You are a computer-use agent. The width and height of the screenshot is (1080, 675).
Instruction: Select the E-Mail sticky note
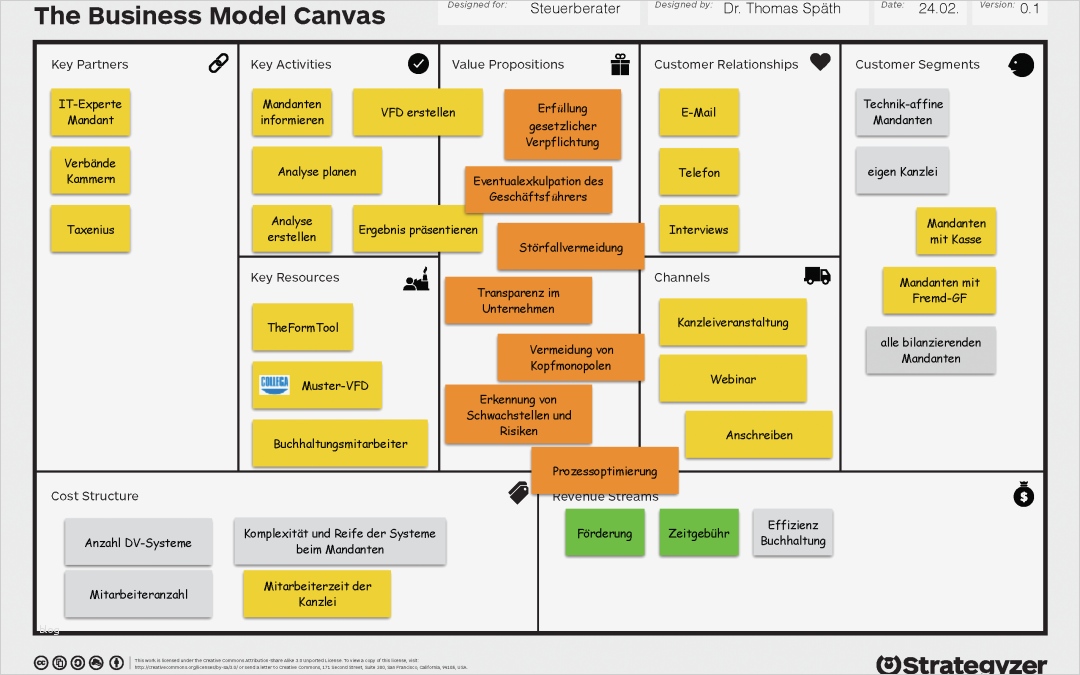pyautogui.click(x=699, y=112)
